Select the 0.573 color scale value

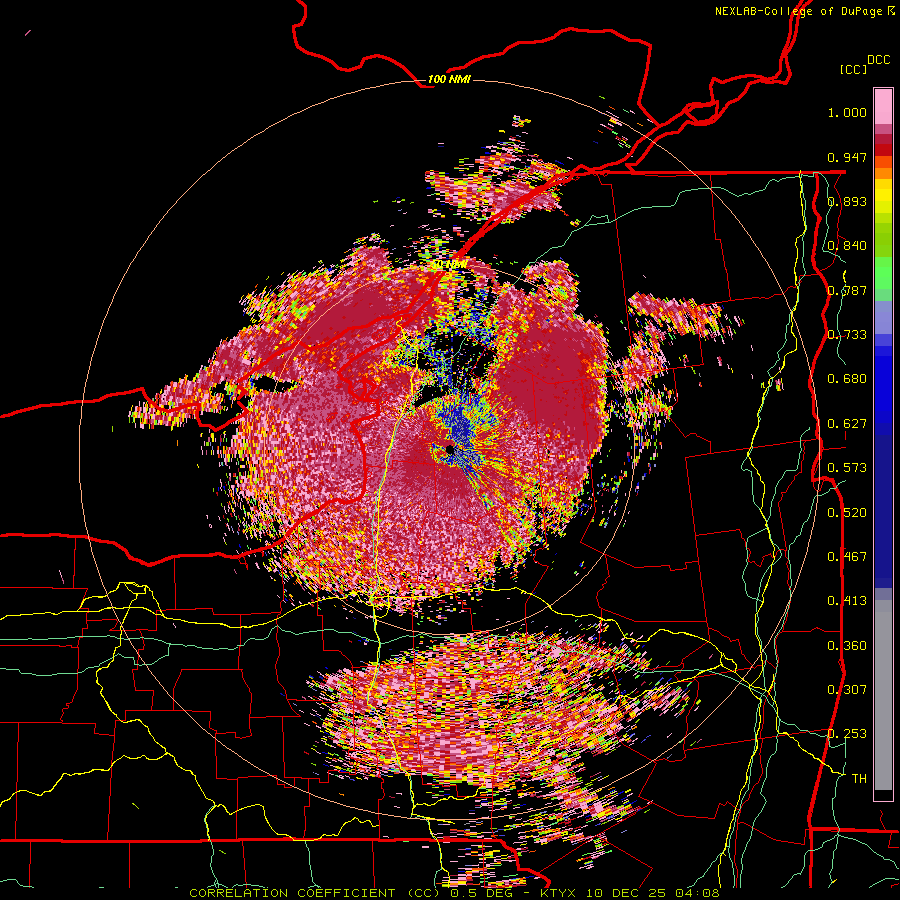(847, 468)
